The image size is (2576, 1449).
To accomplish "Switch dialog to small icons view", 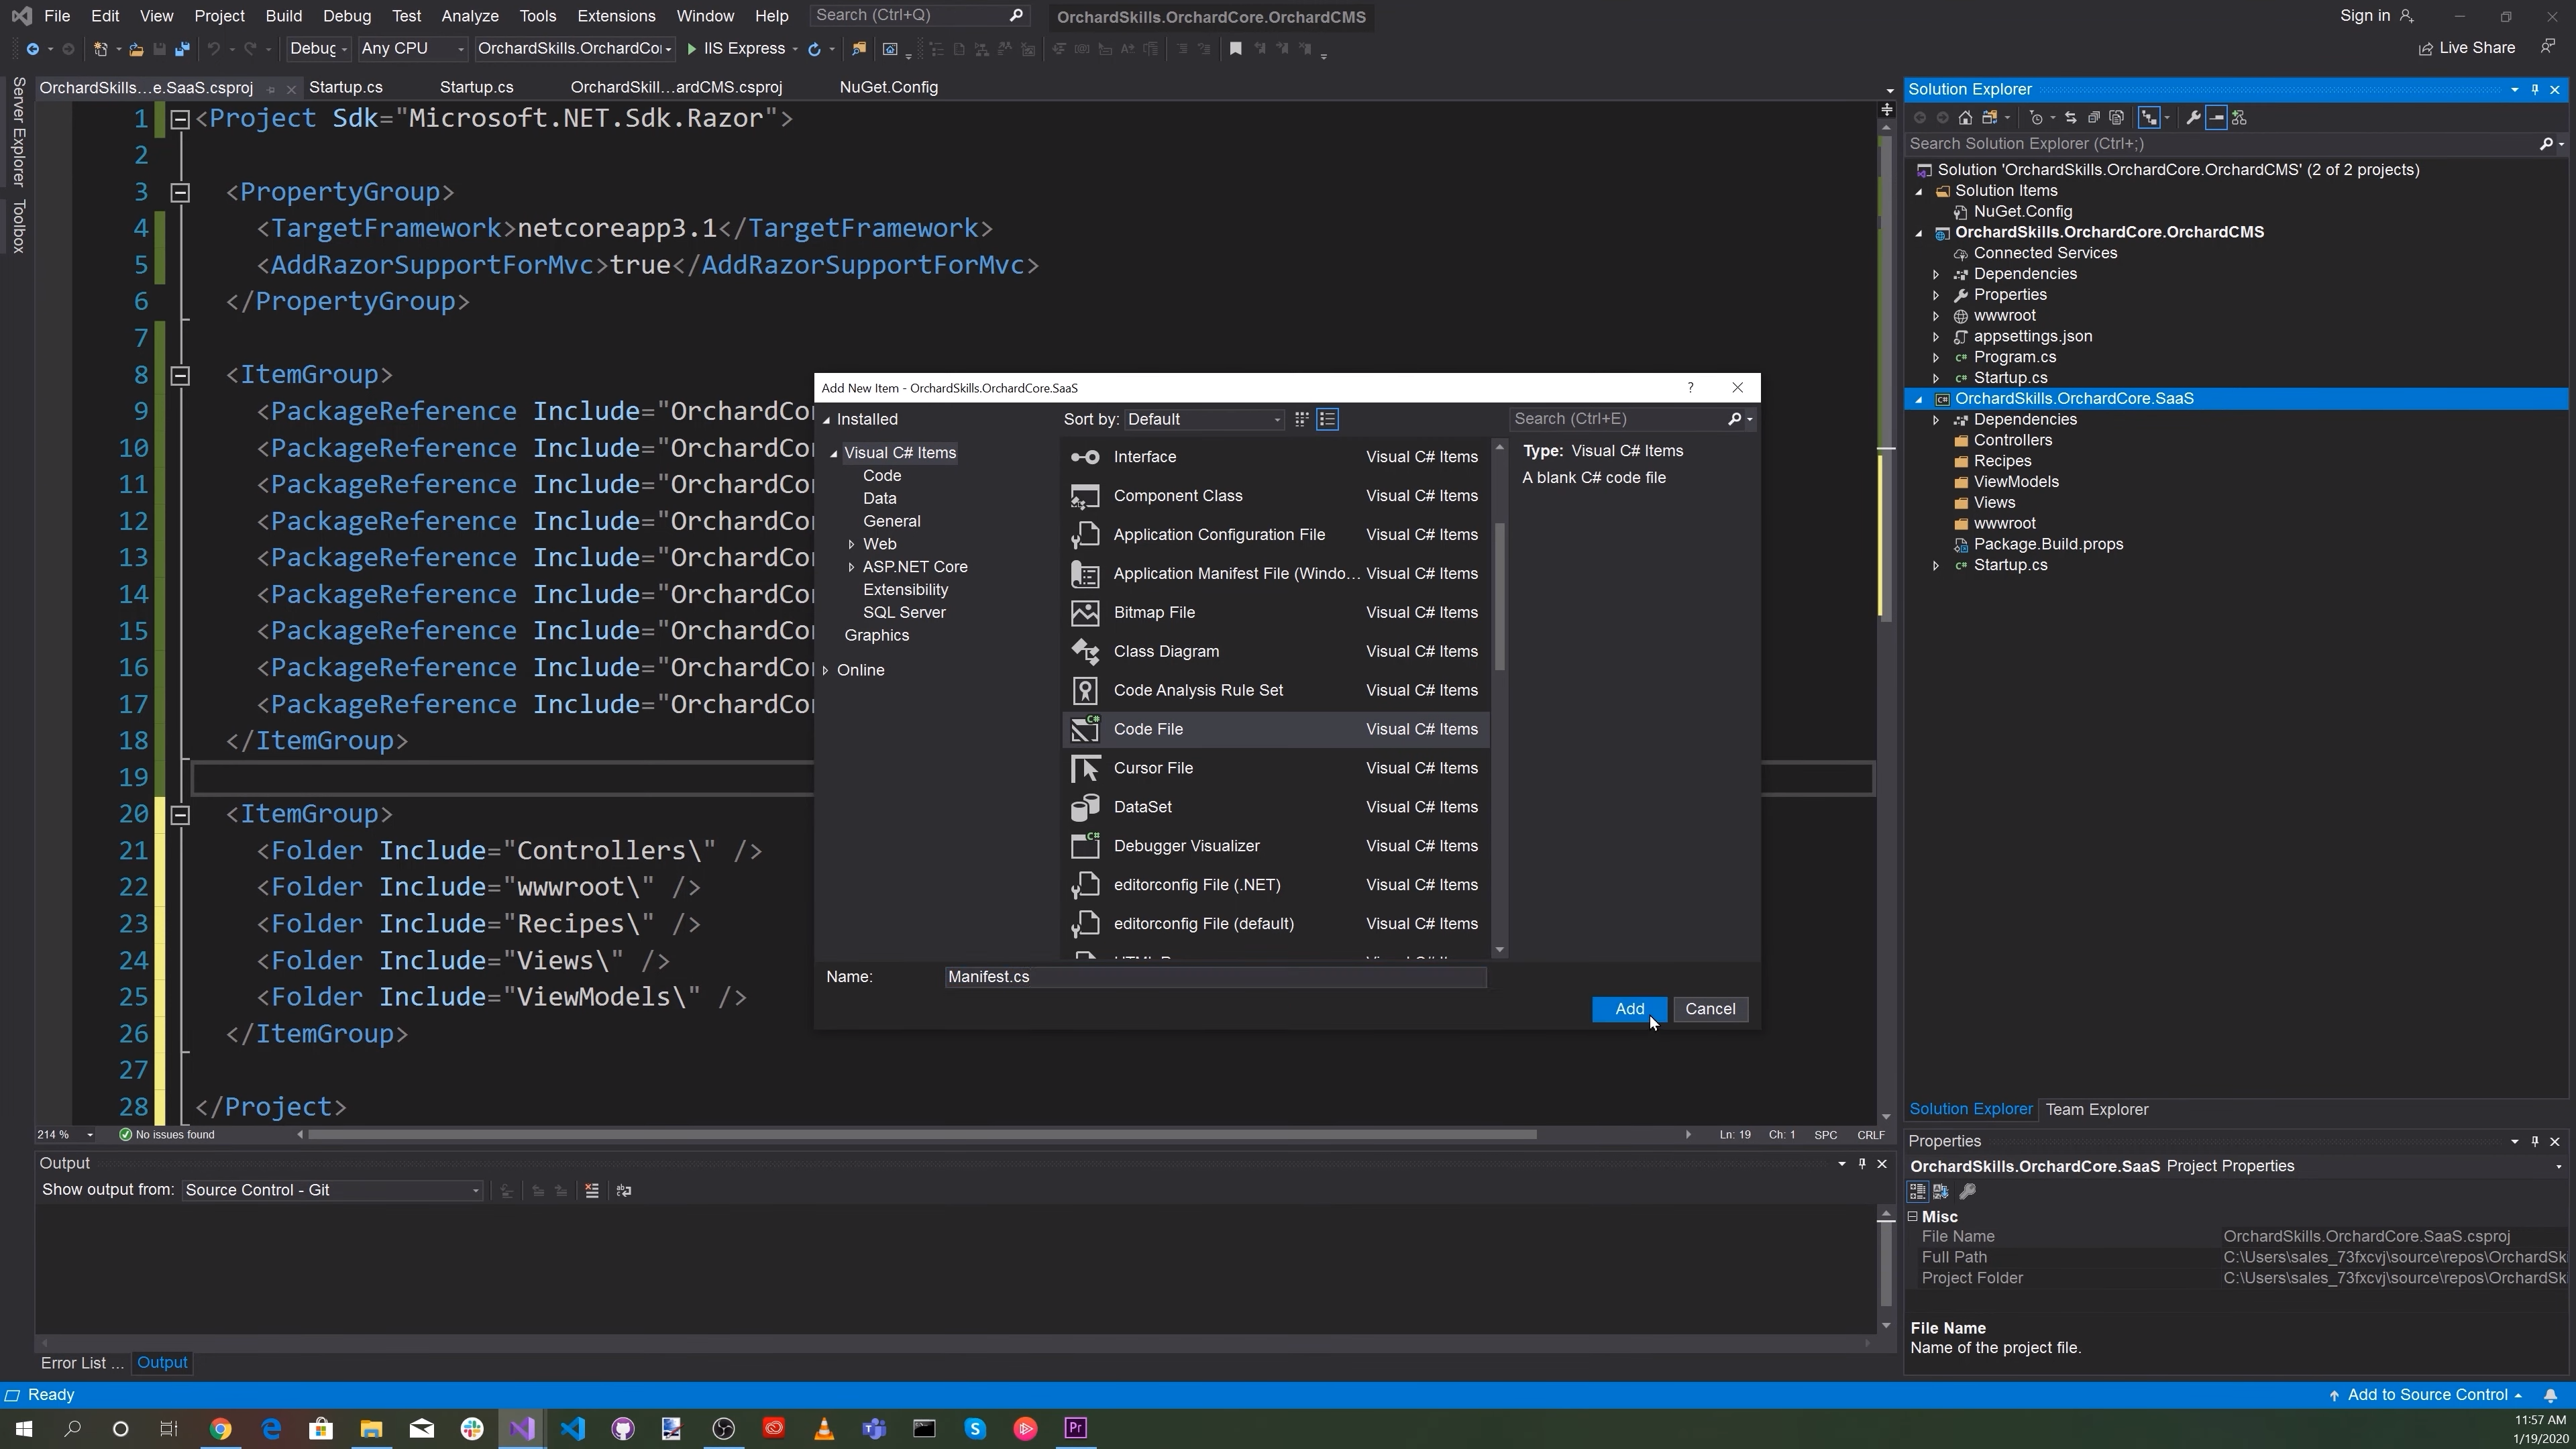I will pos(1301,419).
